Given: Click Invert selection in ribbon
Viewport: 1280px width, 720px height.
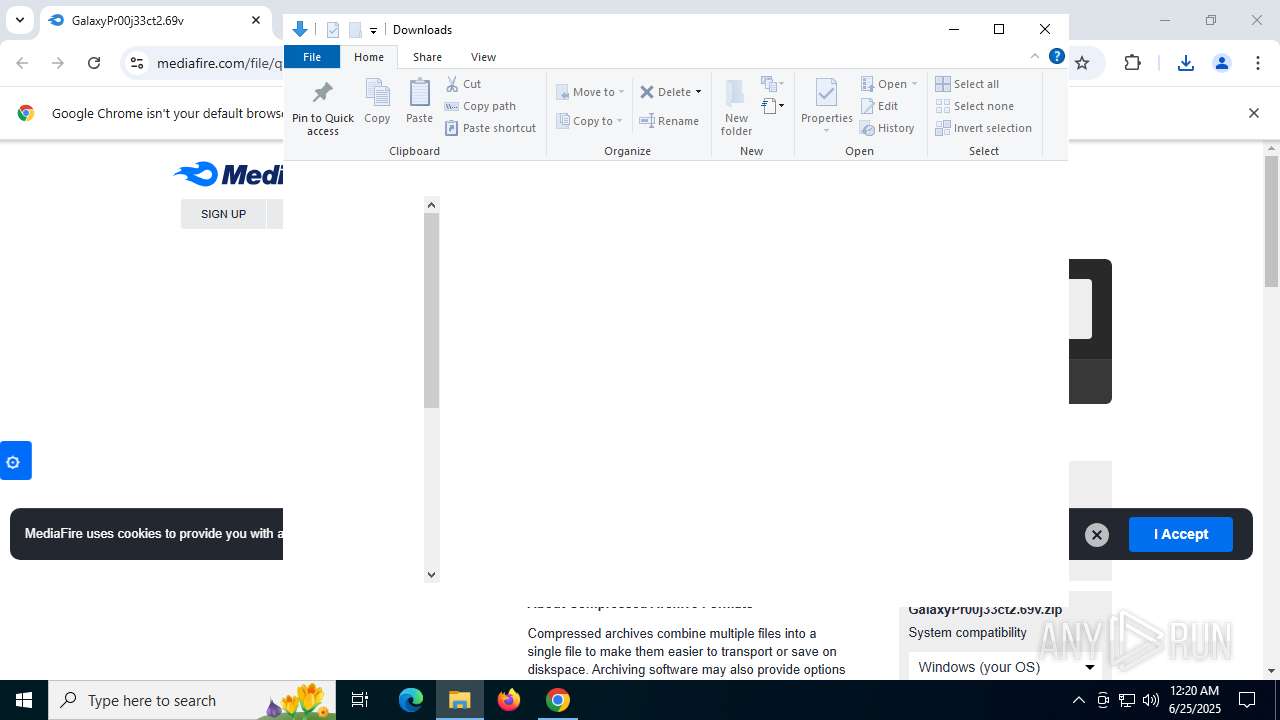Looking at the screenshot, I should point(984,128).
